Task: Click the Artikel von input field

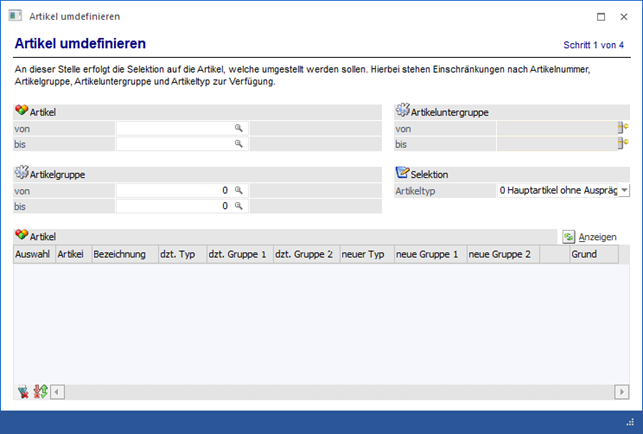Action: click(x=175, y=129)
